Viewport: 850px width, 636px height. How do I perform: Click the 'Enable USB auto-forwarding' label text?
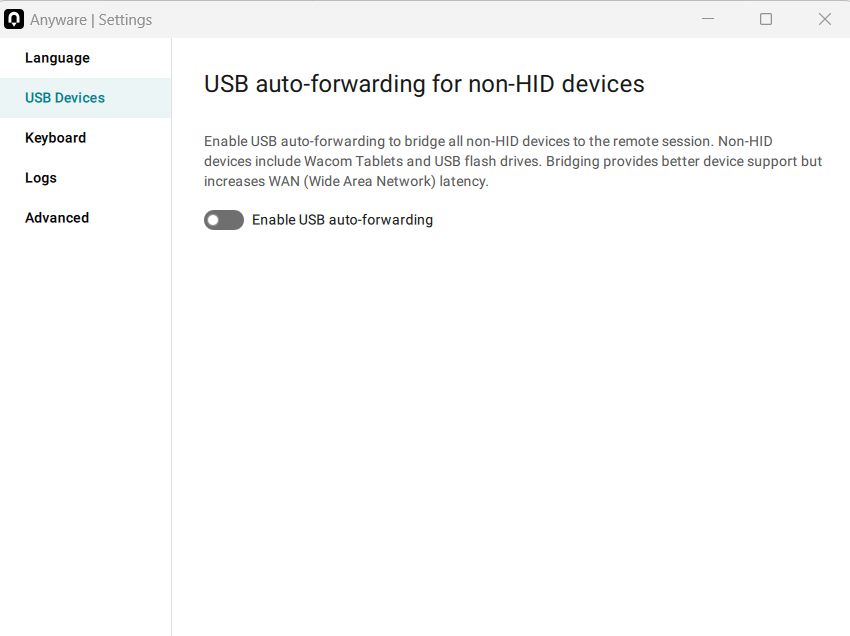342,220
